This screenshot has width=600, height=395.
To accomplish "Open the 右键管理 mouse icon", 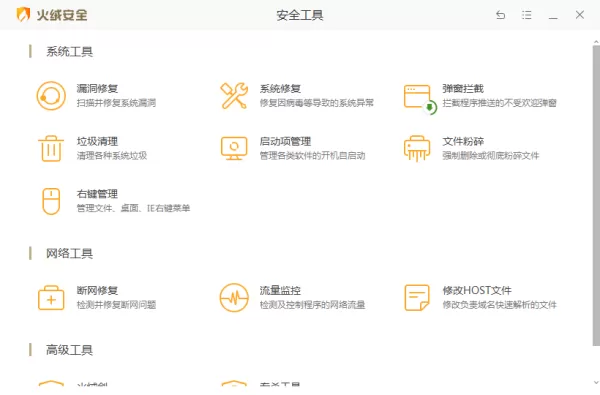I will pyautogui.click(x=51, y=201).
